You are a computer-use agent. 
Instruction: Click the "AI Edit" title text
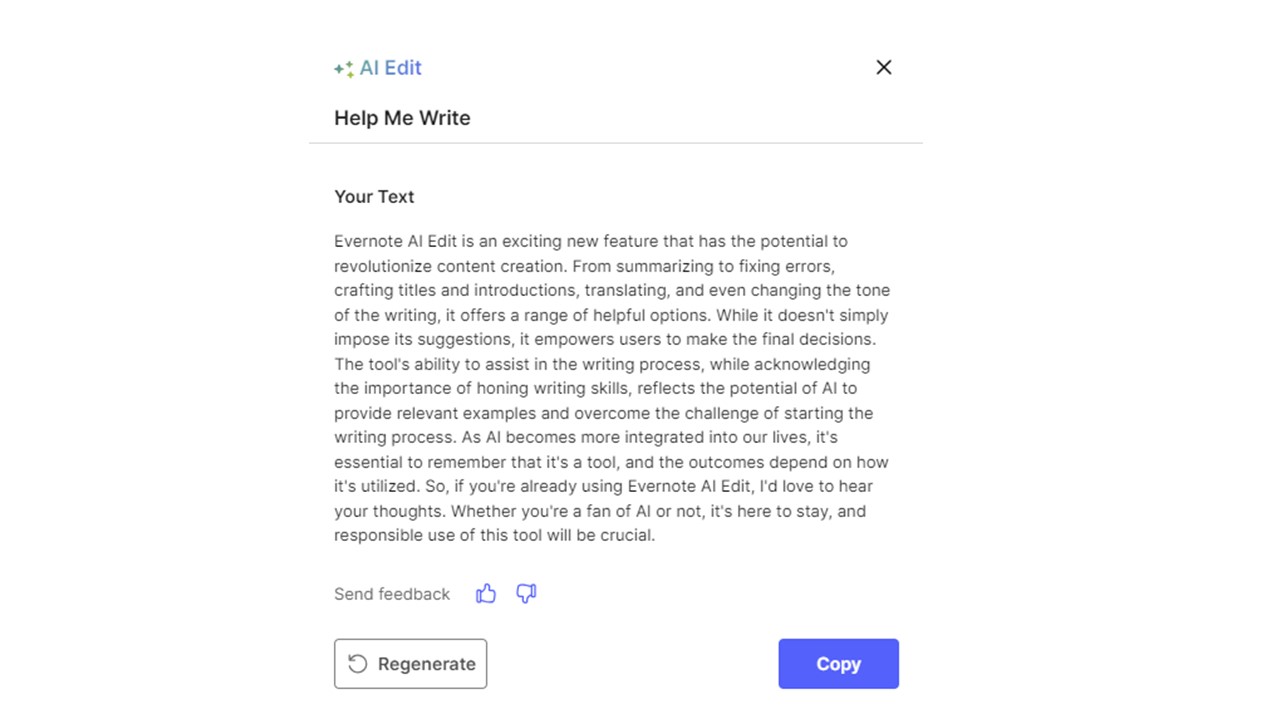390,68
